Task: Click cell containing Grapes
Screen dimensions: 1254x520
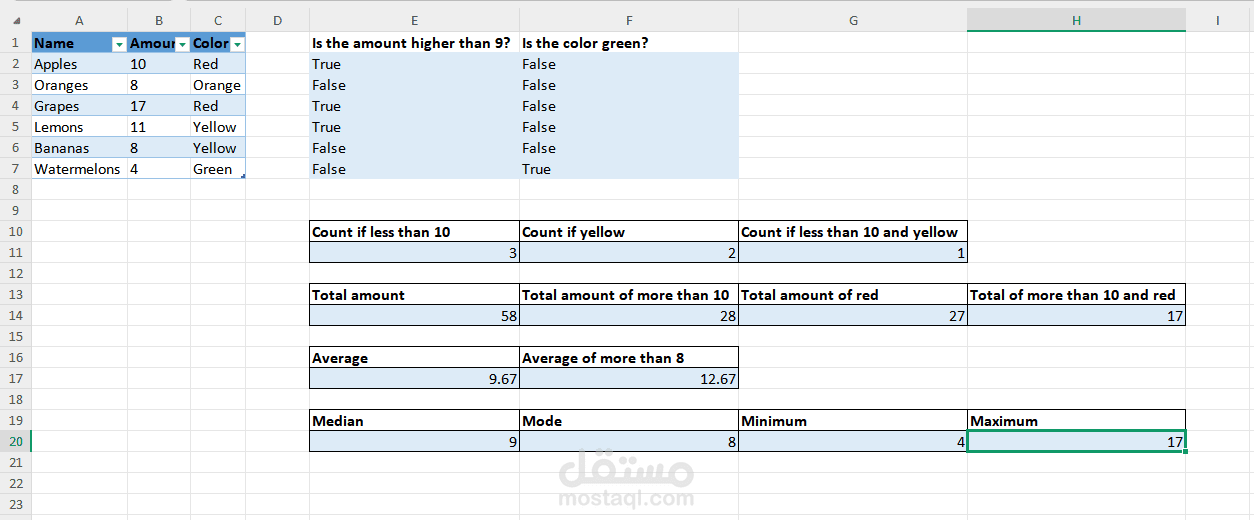Action: click(x=79, y=106)
